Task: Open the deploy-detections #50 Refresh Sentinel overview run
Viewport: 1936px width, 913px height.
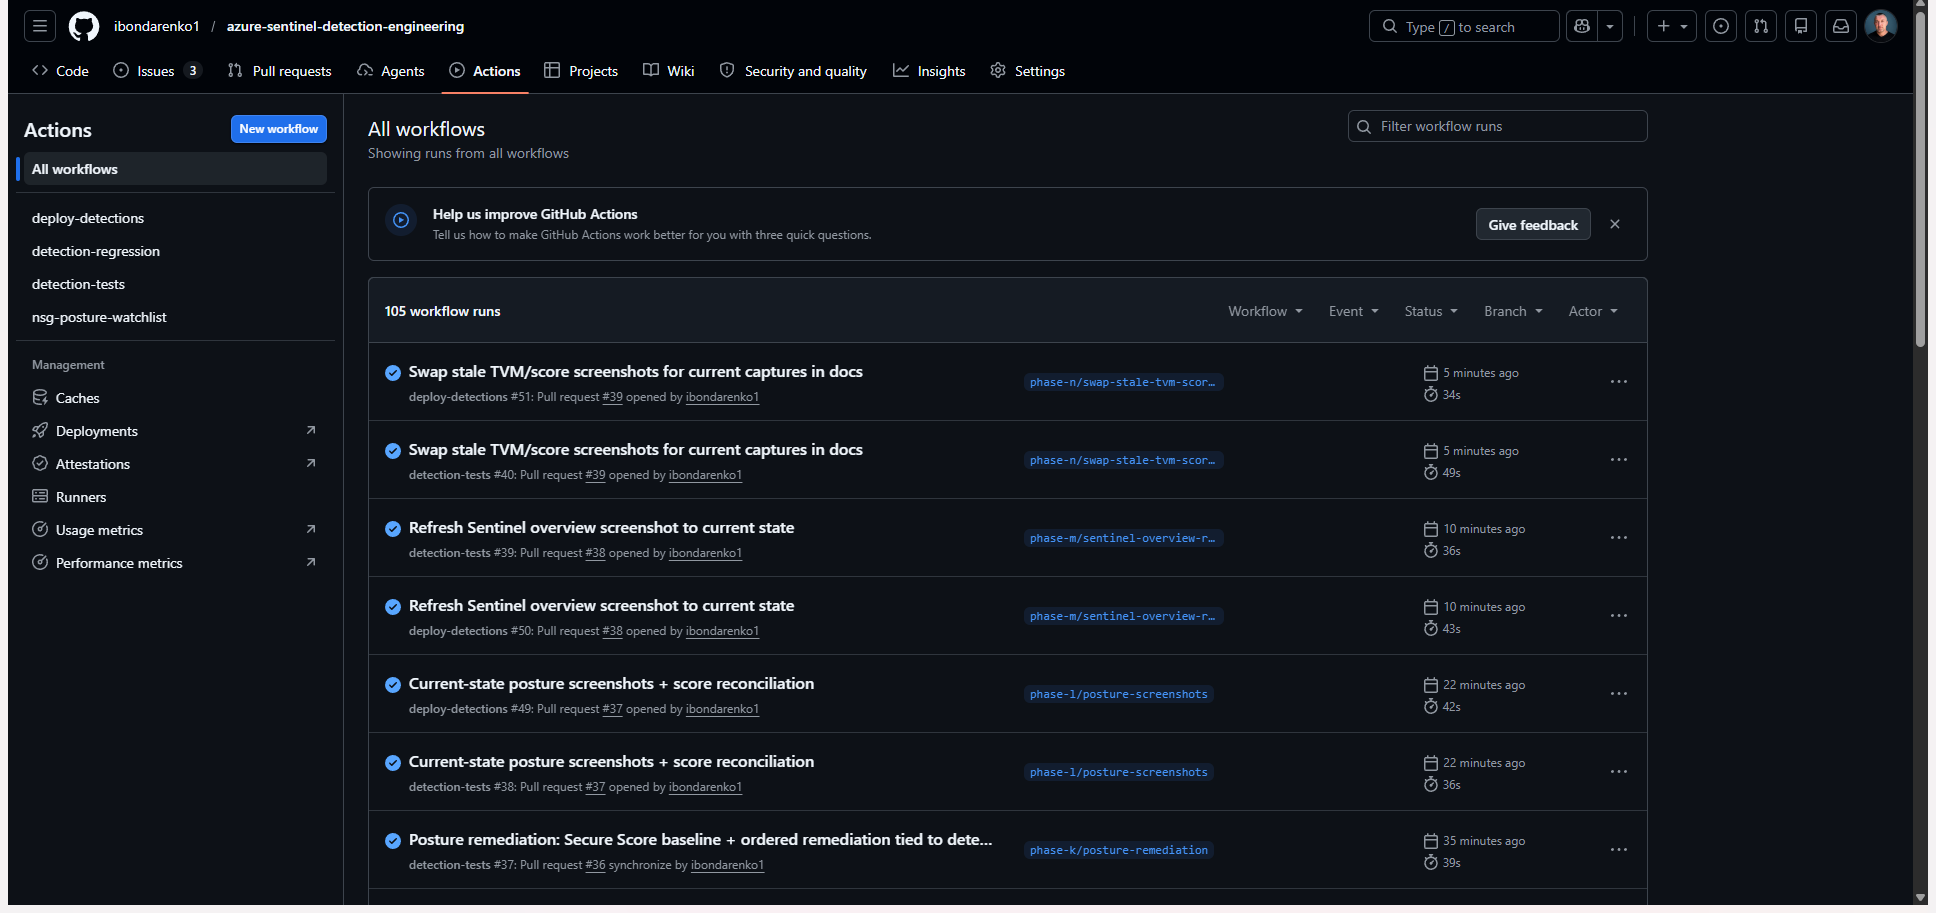Action: click(x=601, y=605)
